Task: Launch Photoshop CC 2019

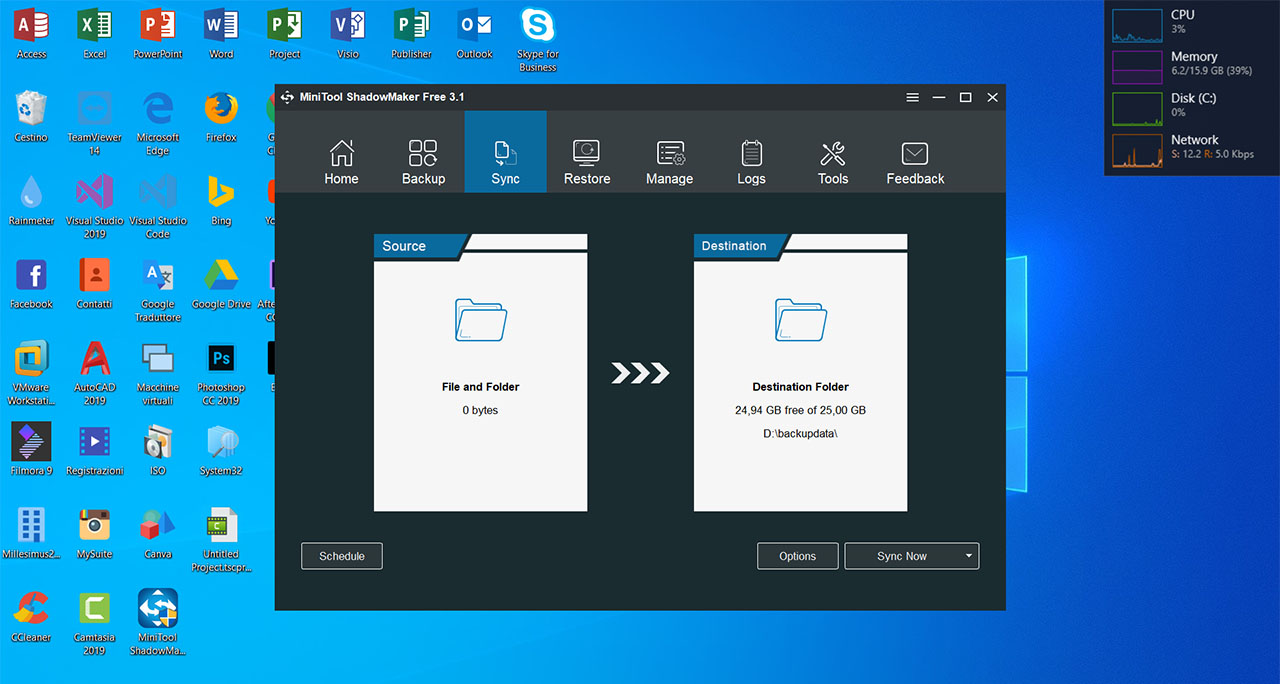Action: point(221,373)
